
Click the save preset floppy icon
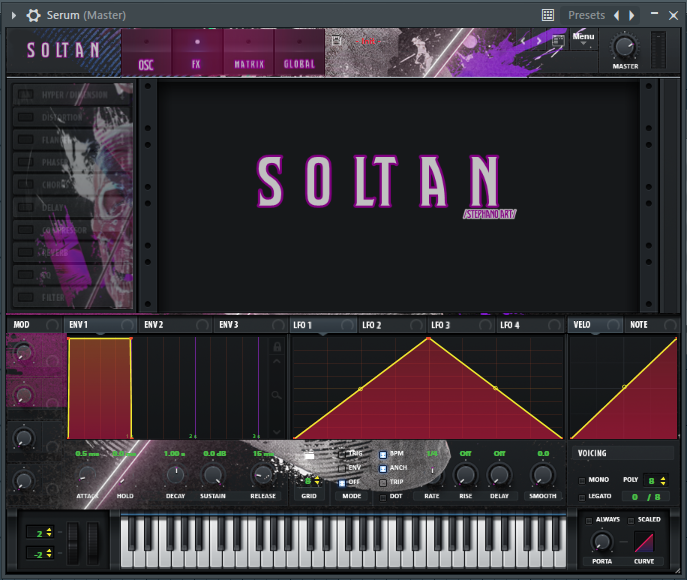click(x=336, y=40)
